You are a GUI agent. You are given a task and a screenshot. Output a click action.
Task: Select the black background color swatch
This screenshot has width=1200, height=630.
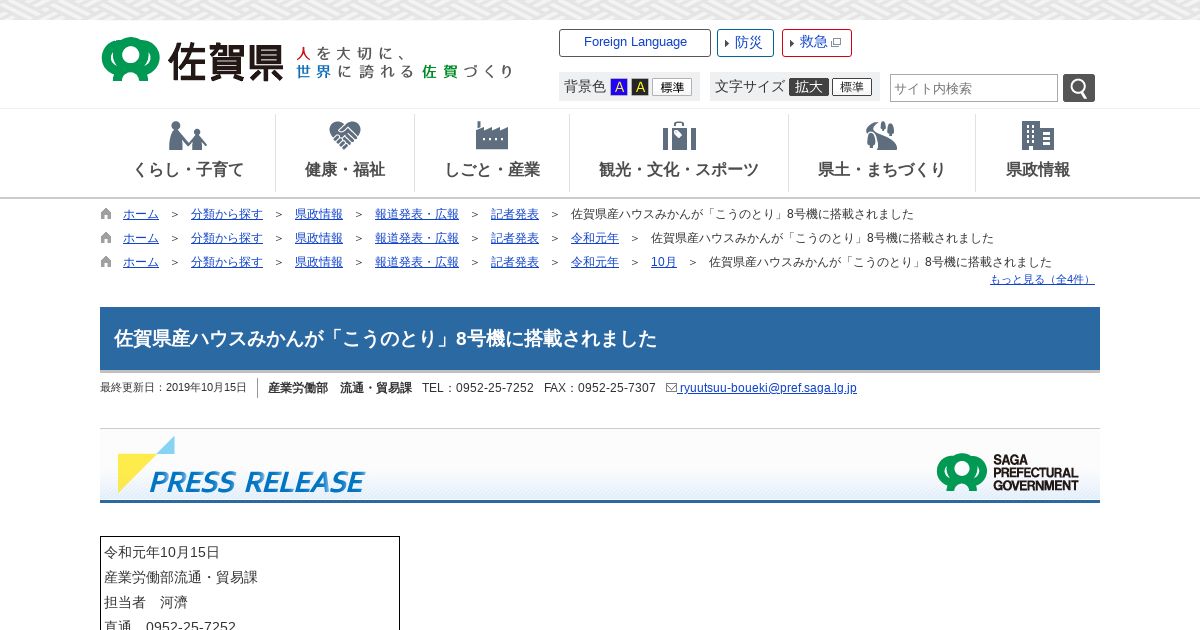640,87
